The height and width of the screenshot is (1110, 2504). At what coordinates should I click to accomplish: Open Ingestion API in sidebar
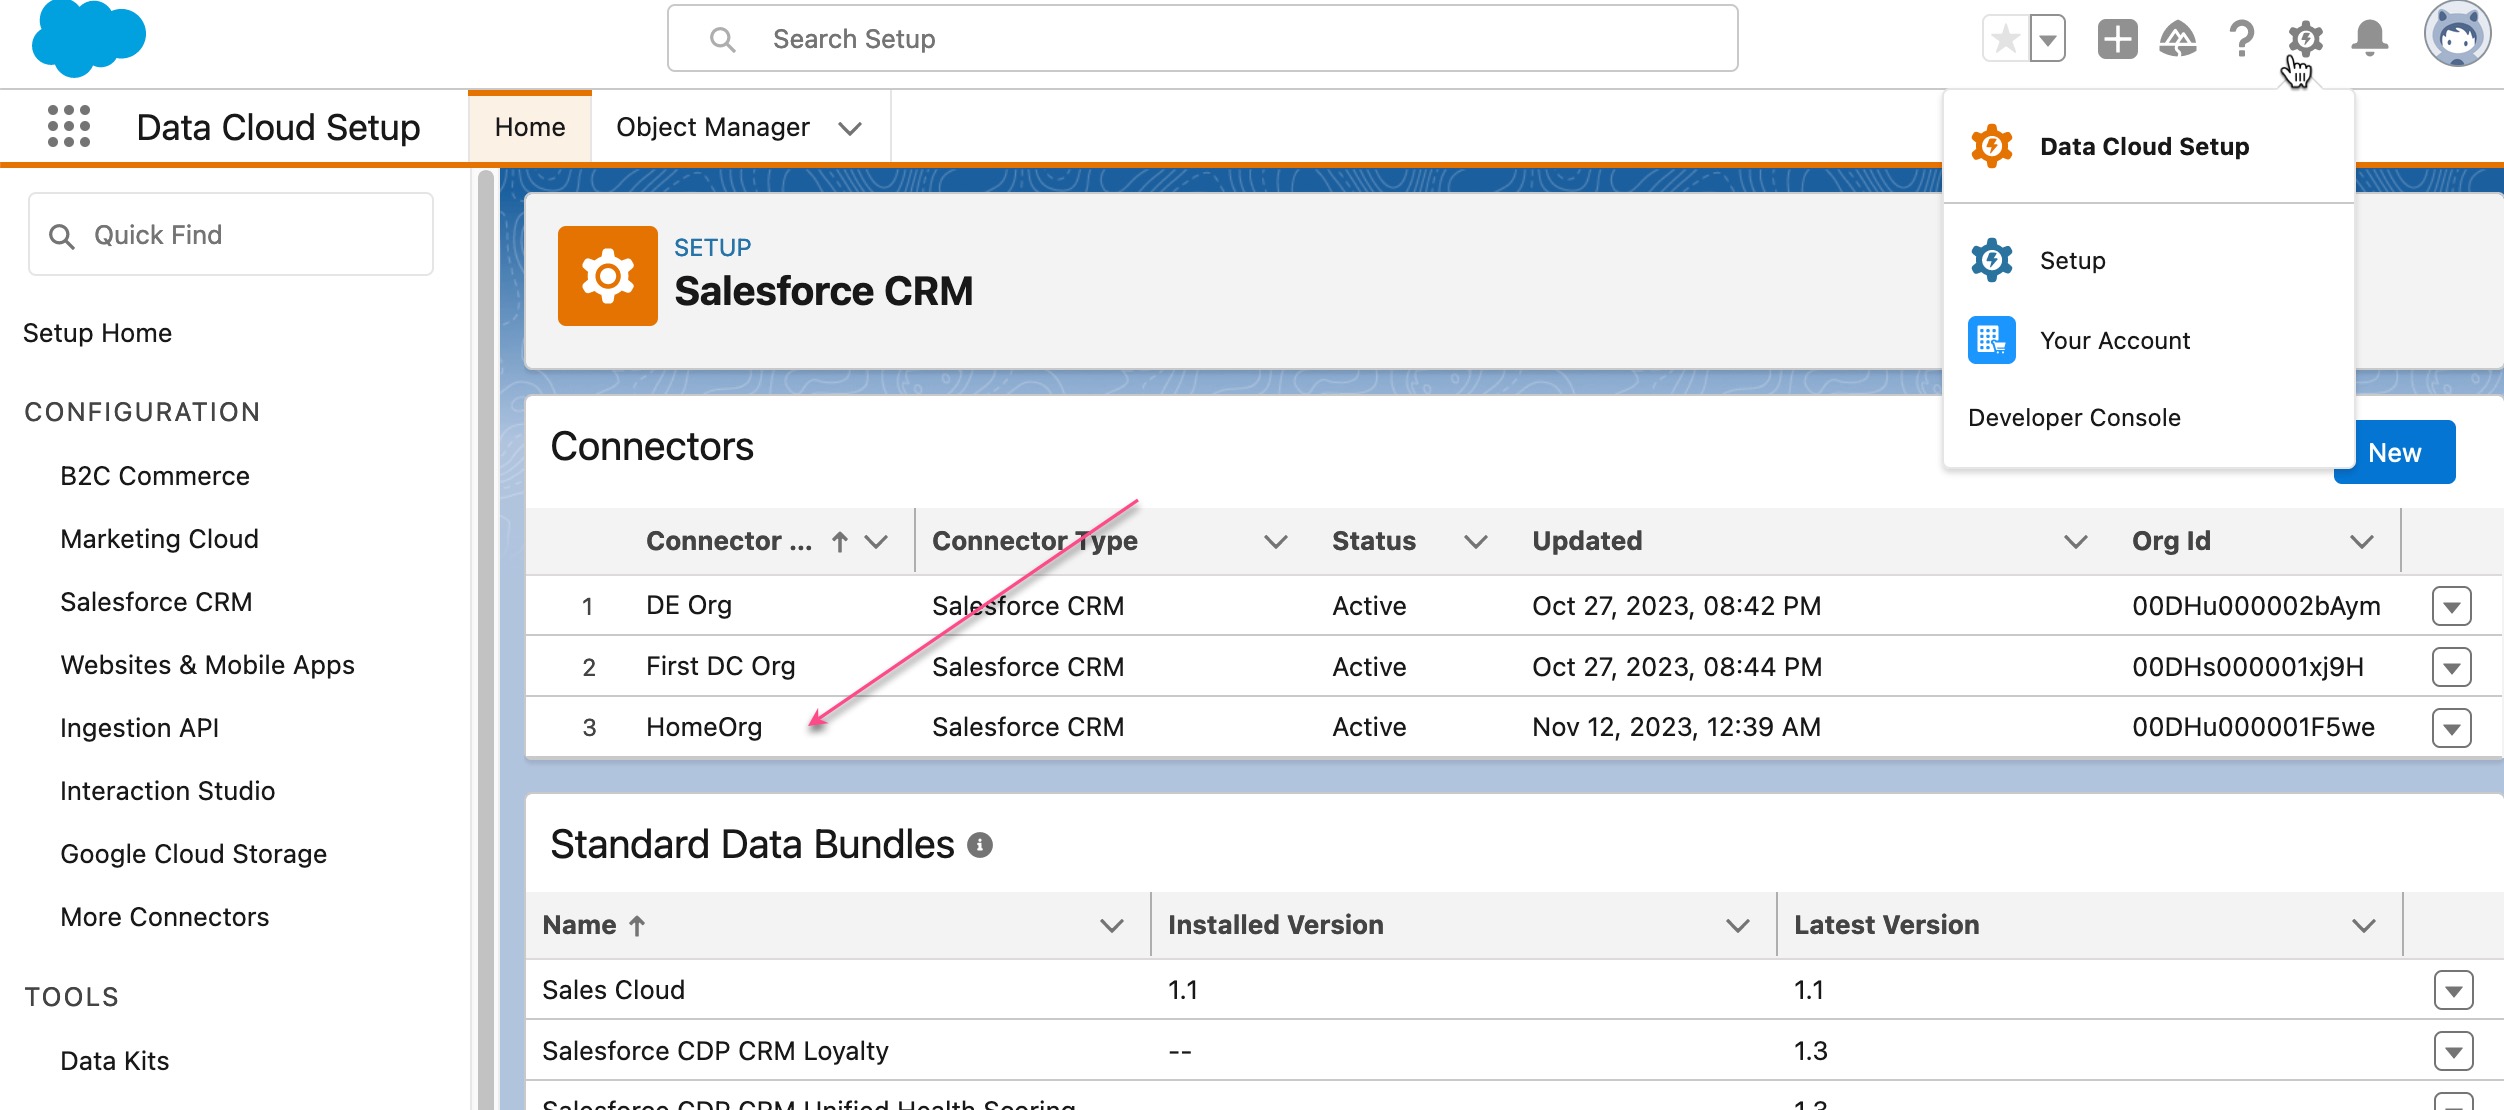(x=139, y=728)
